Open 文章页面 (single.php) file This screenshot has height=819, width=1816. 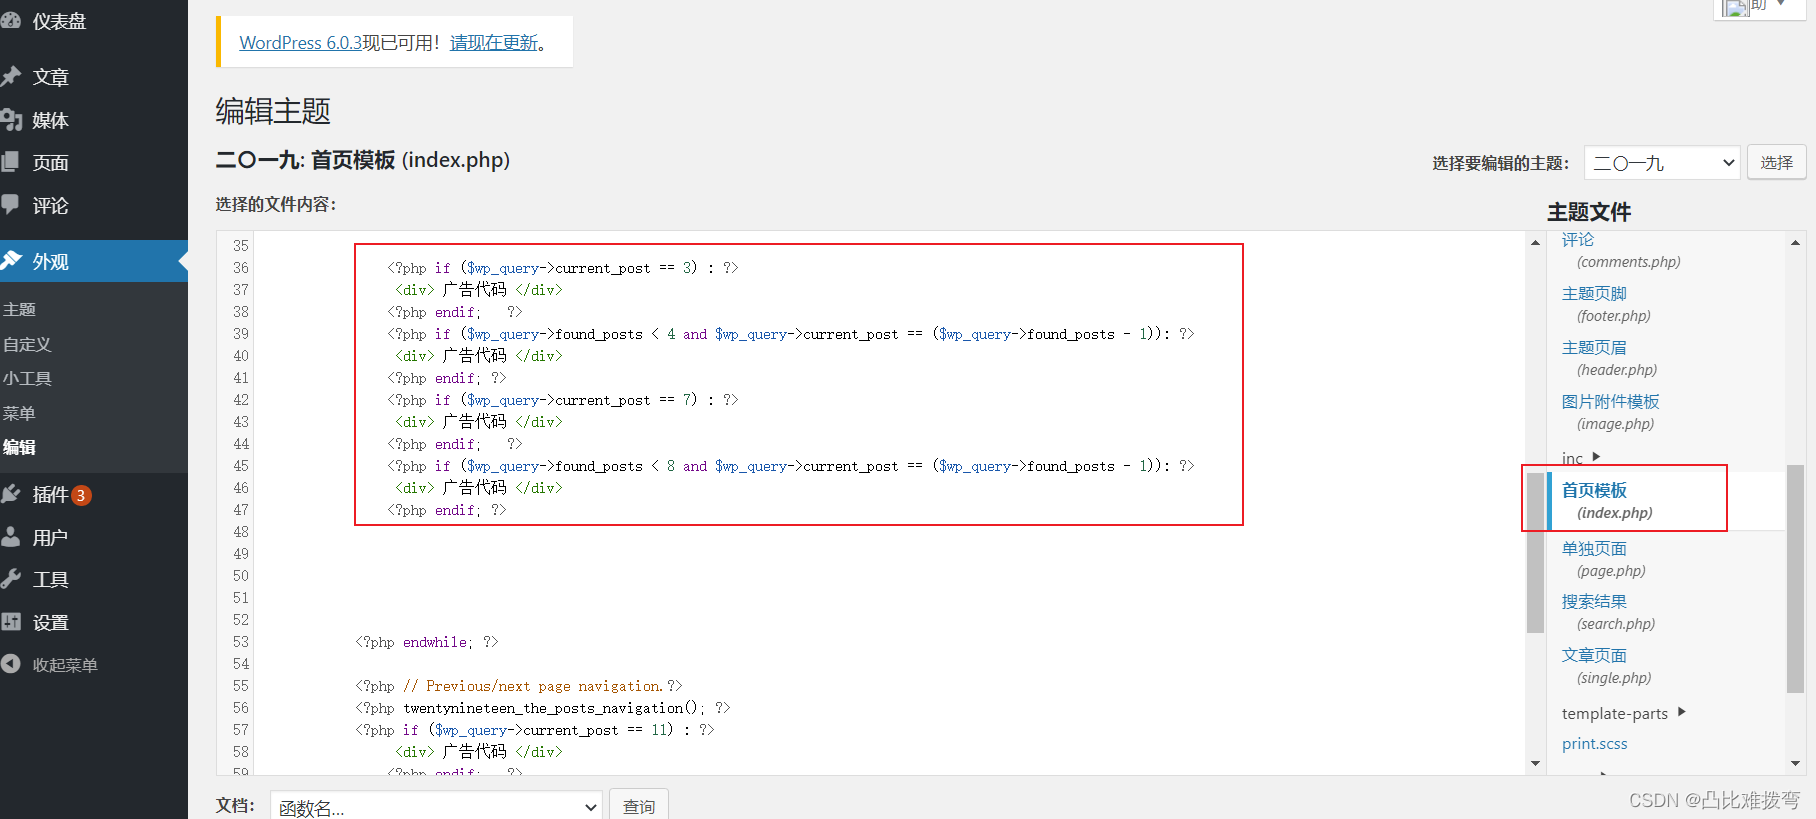coord(1606,666)
